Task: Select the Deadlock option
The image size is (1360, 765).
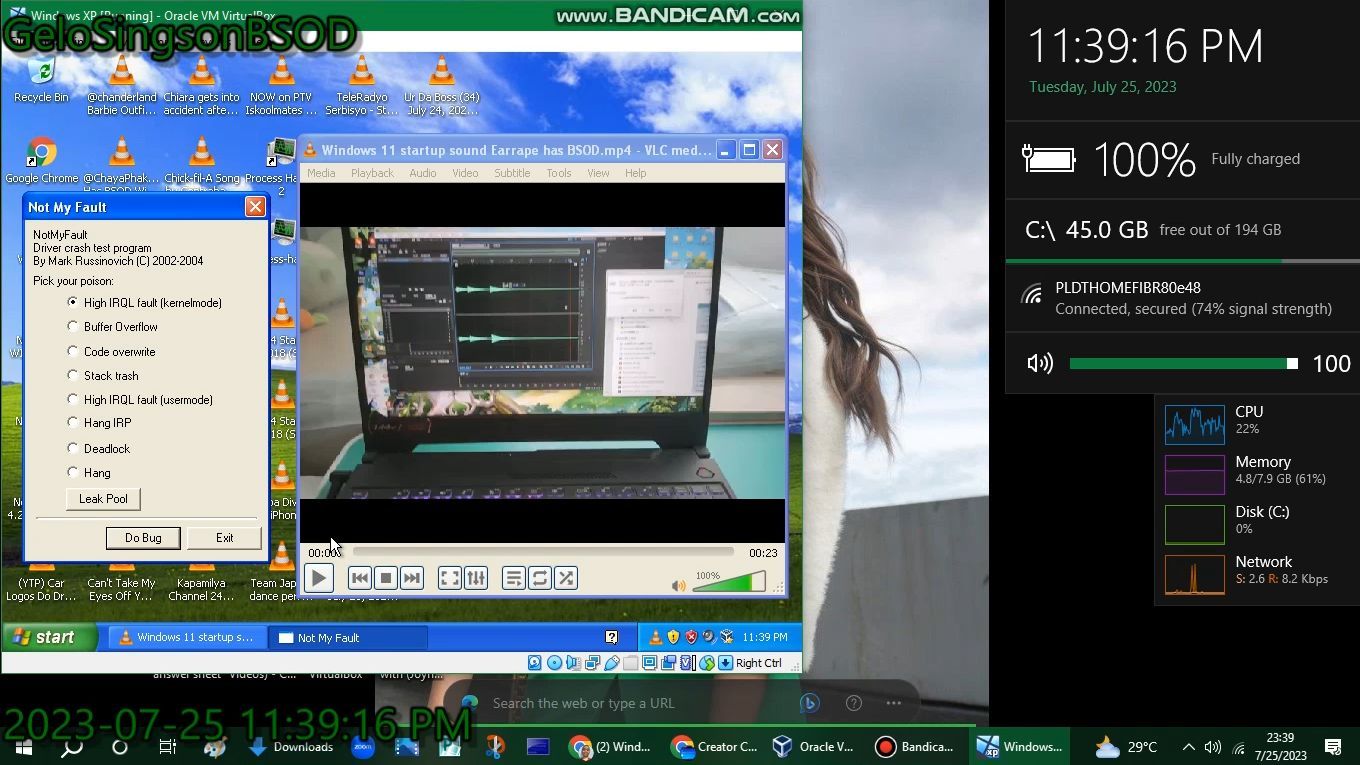Action: tap(99, 449)
